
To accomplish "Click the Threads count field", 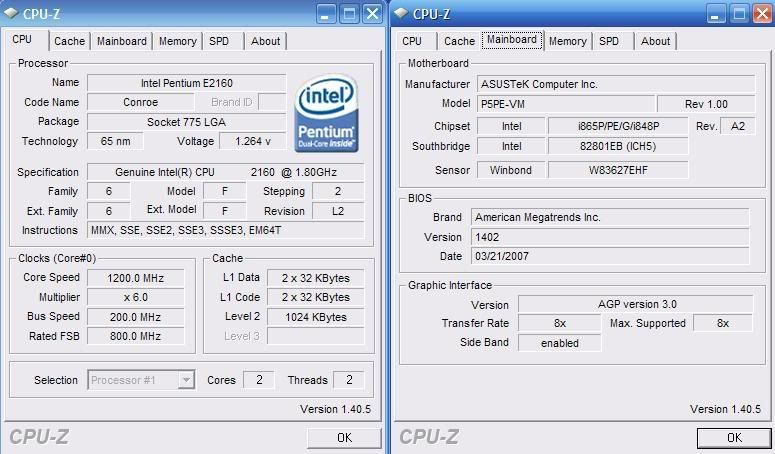I will point(349,380).
